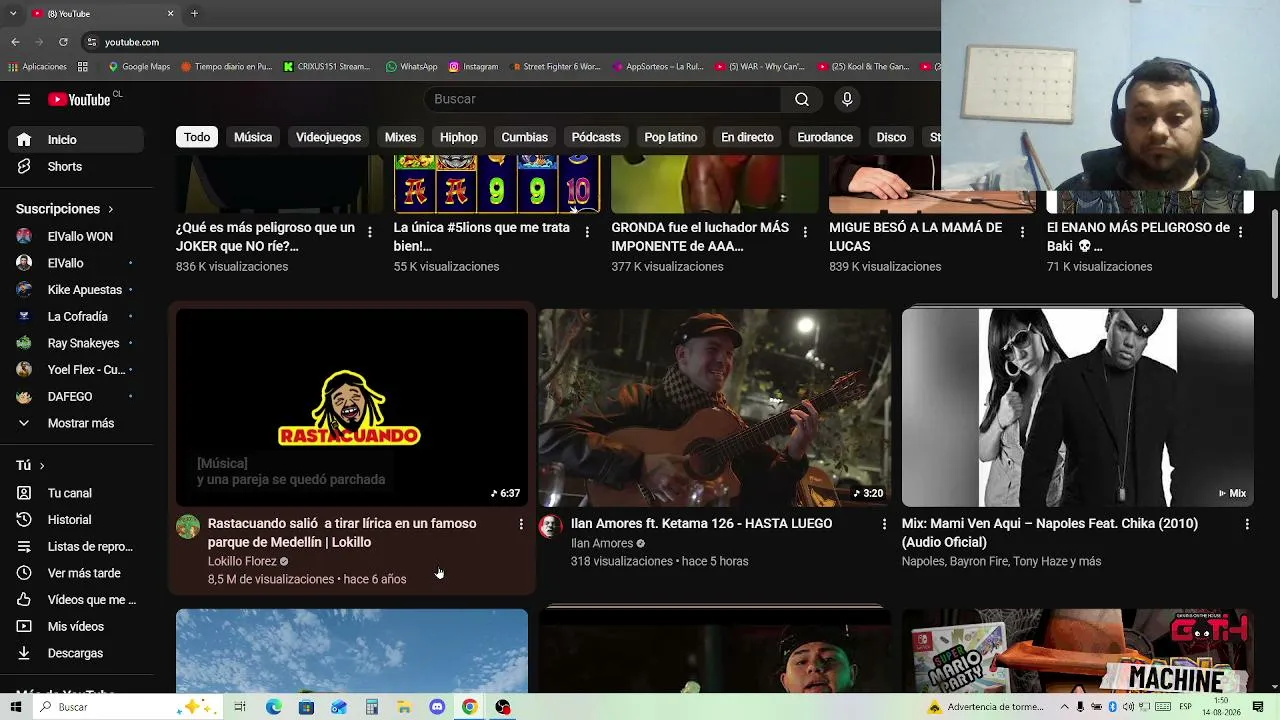Screen dimensions: 1280x720
Task: Open Calculator from the taskbar
Action: [371, 707]
